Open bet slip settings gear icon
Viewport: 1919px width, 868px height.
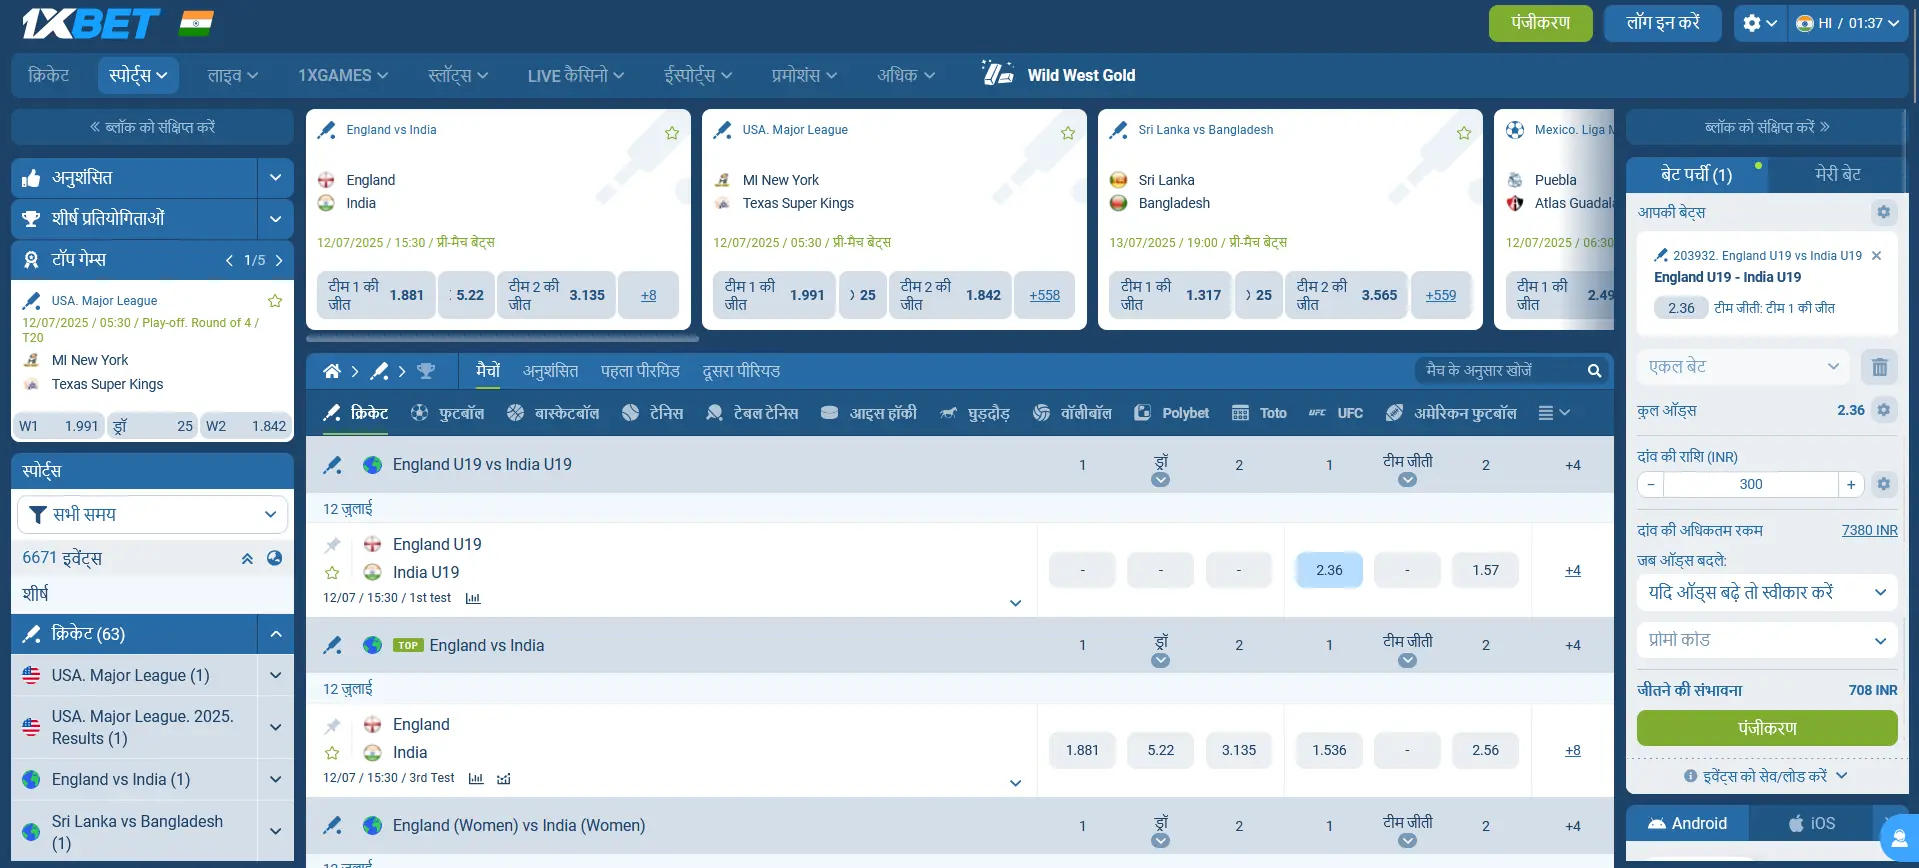click(x=1883, y=212)
